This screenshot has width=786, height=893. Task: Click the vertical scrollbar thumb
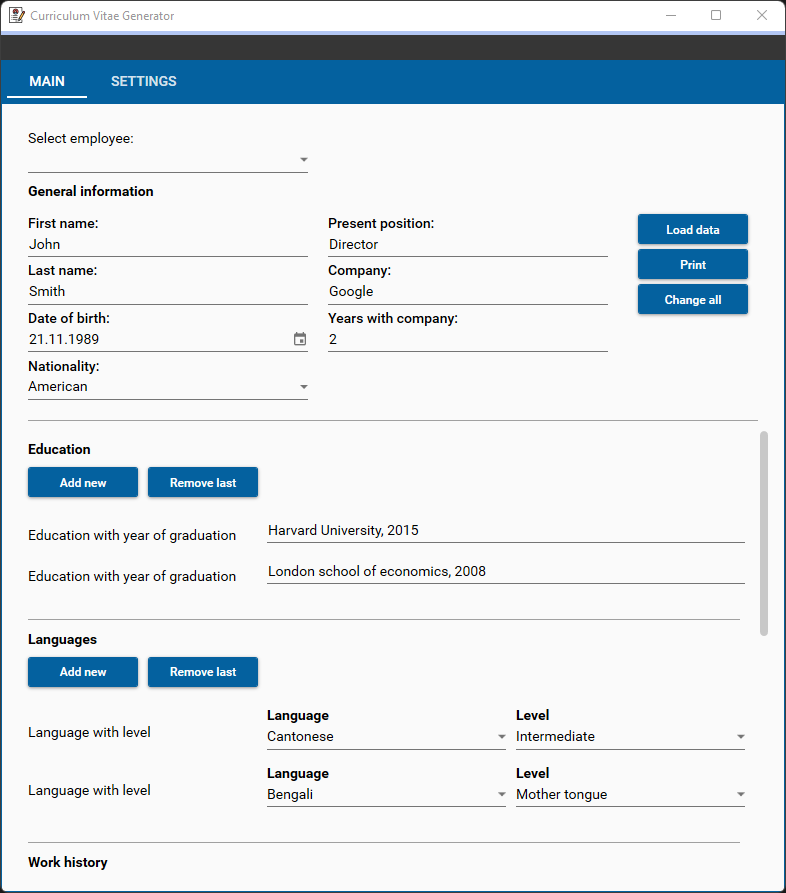tap(764, 533)
